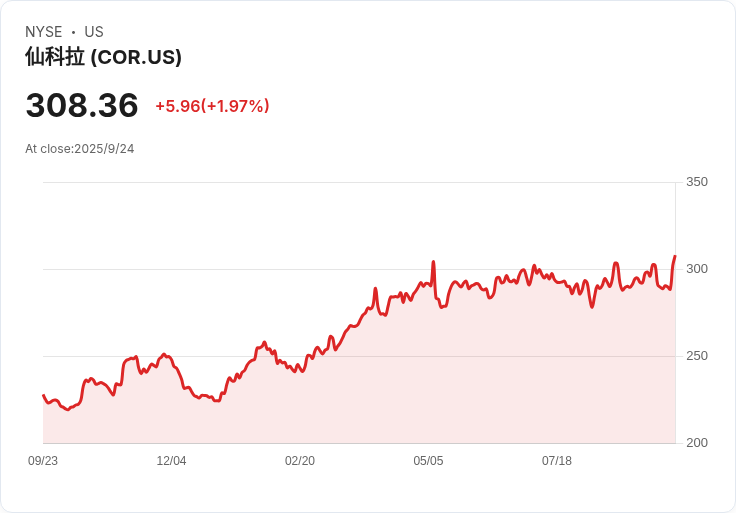
Task: Select the 02/20 date on x-axis
Action: pyautogui.click(x=300, y=461)
